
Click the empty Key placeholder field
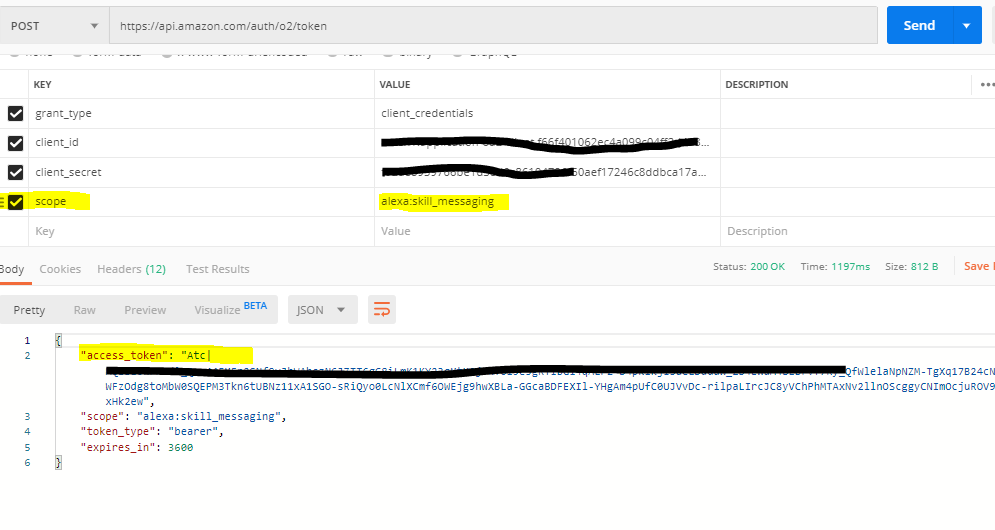201,232
